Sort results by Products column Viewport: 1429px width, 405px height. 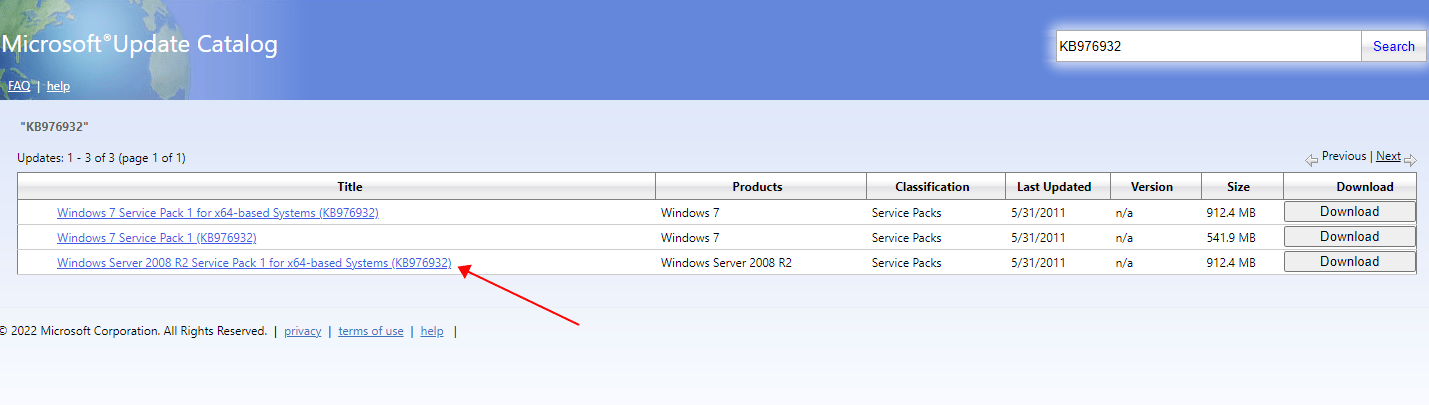757,187
